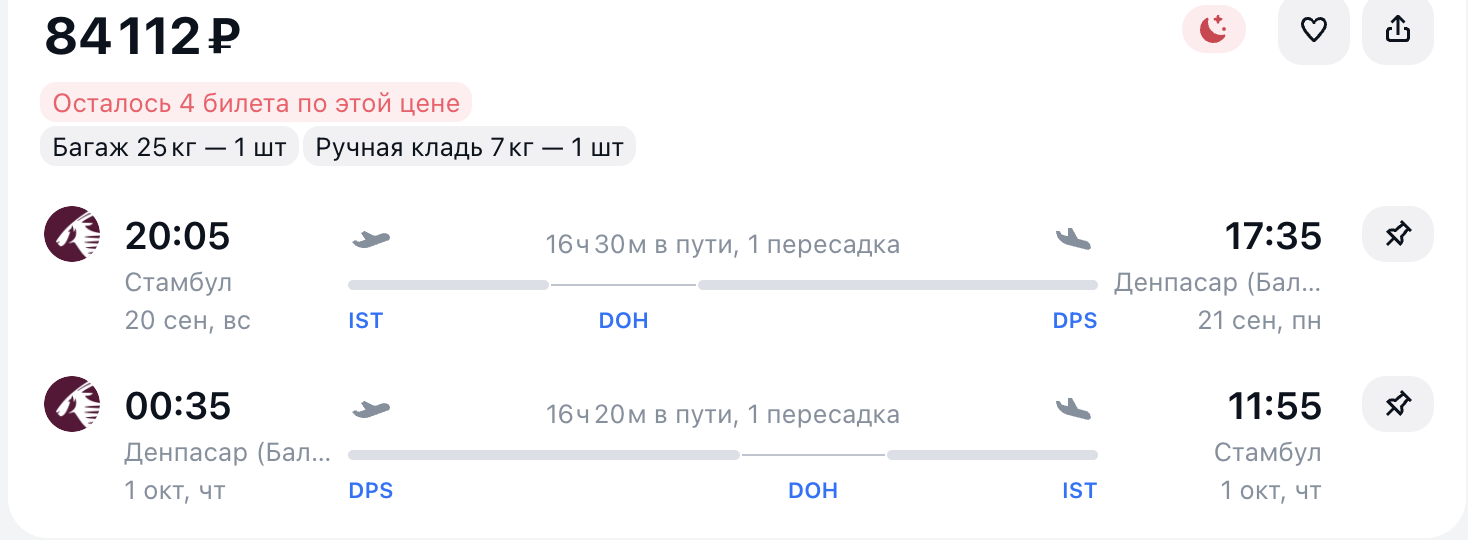Click the return flight landing plane icon
Viewport: 1468px width, 540px height.
1074,409
